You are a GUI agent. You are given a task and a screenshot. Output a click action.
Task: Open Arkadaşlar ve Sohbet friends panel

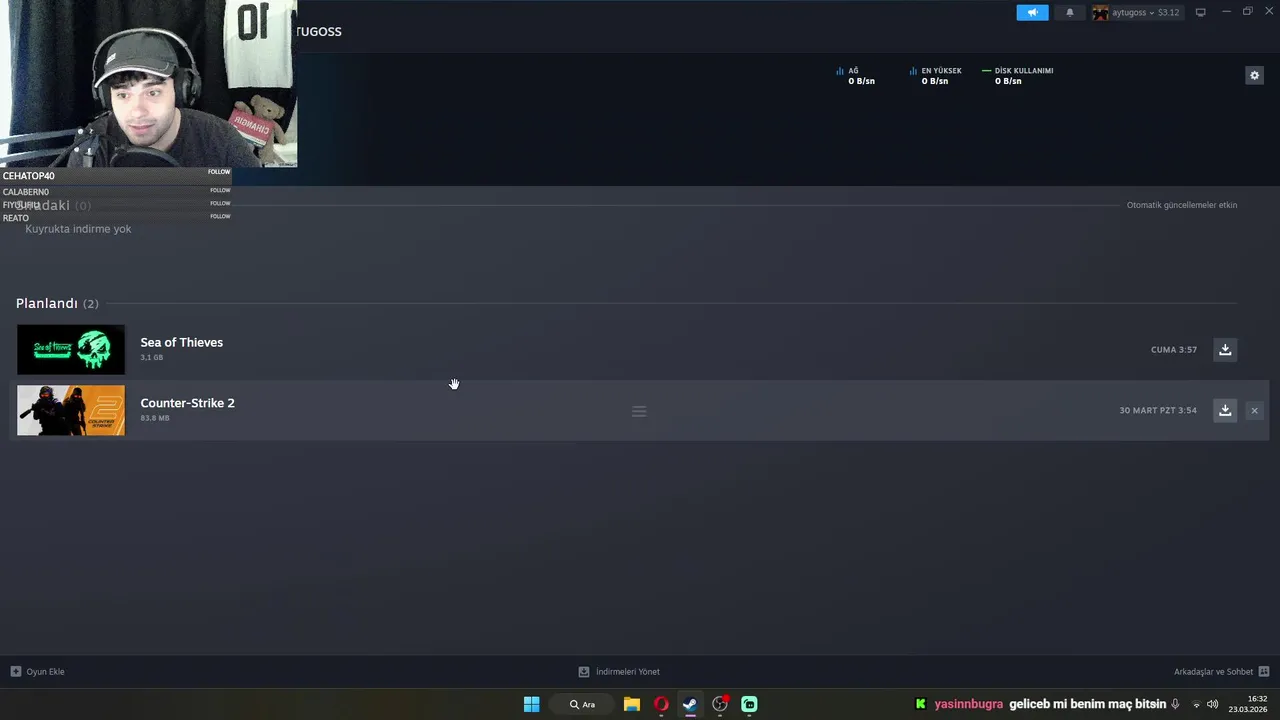point(1222,672)
